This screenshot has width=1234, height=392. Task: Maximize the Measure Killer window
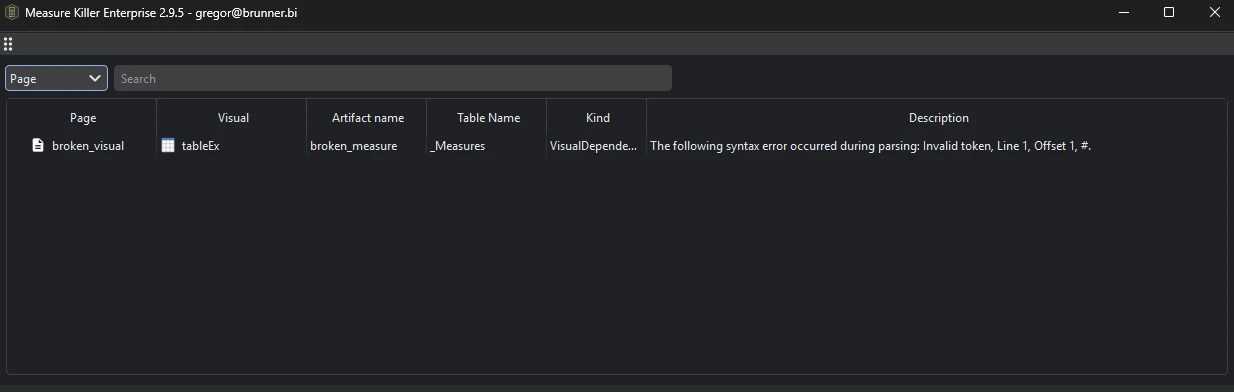(x=1169, y=13)
